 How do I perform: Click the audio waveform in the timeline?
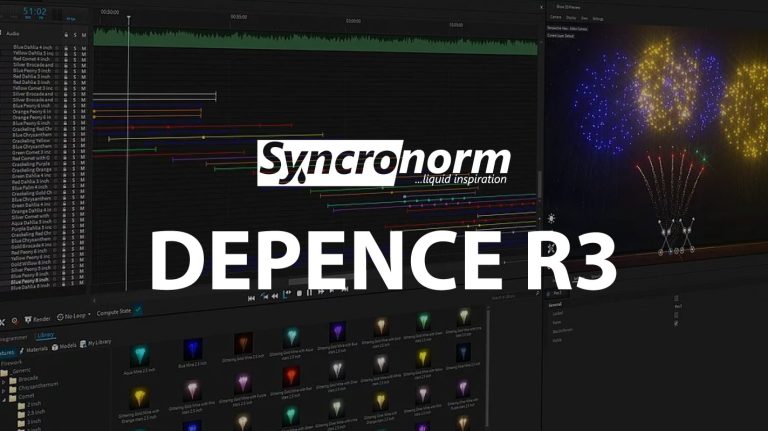[300, 36]
